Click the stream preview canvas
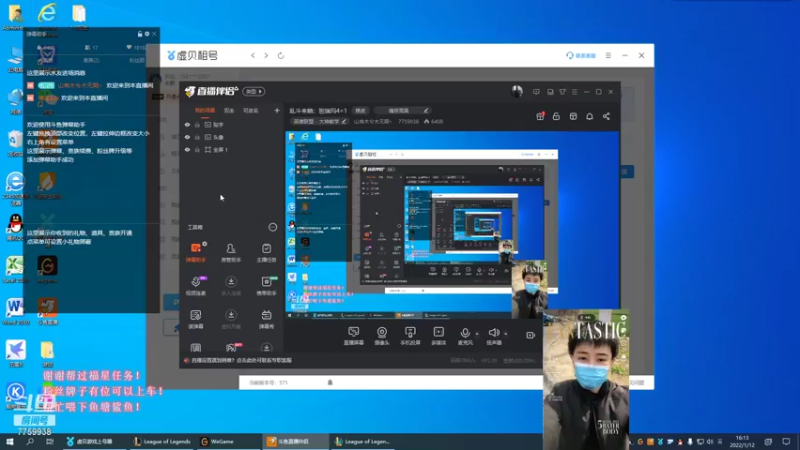The width and height of the screenshot is (800, 450). point(452,224)
